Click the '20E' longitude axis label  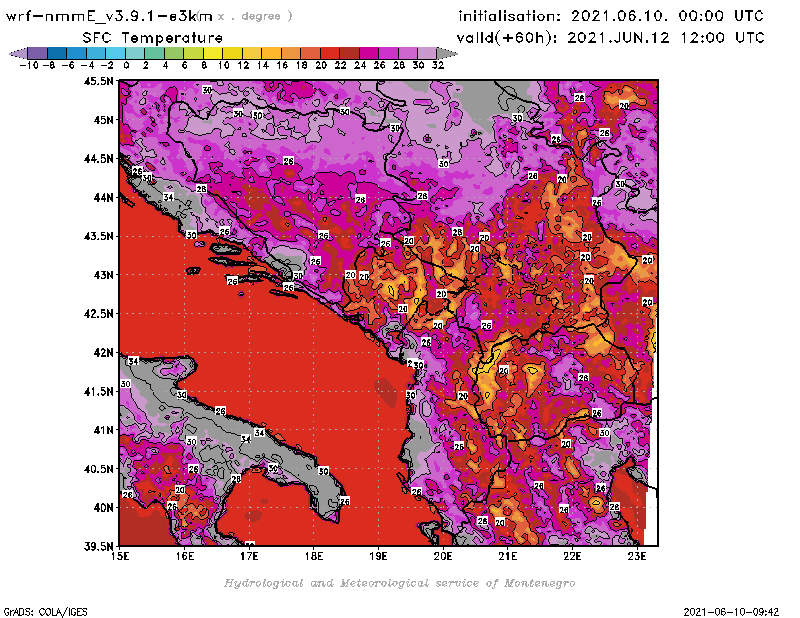click(x=443, y=556)
